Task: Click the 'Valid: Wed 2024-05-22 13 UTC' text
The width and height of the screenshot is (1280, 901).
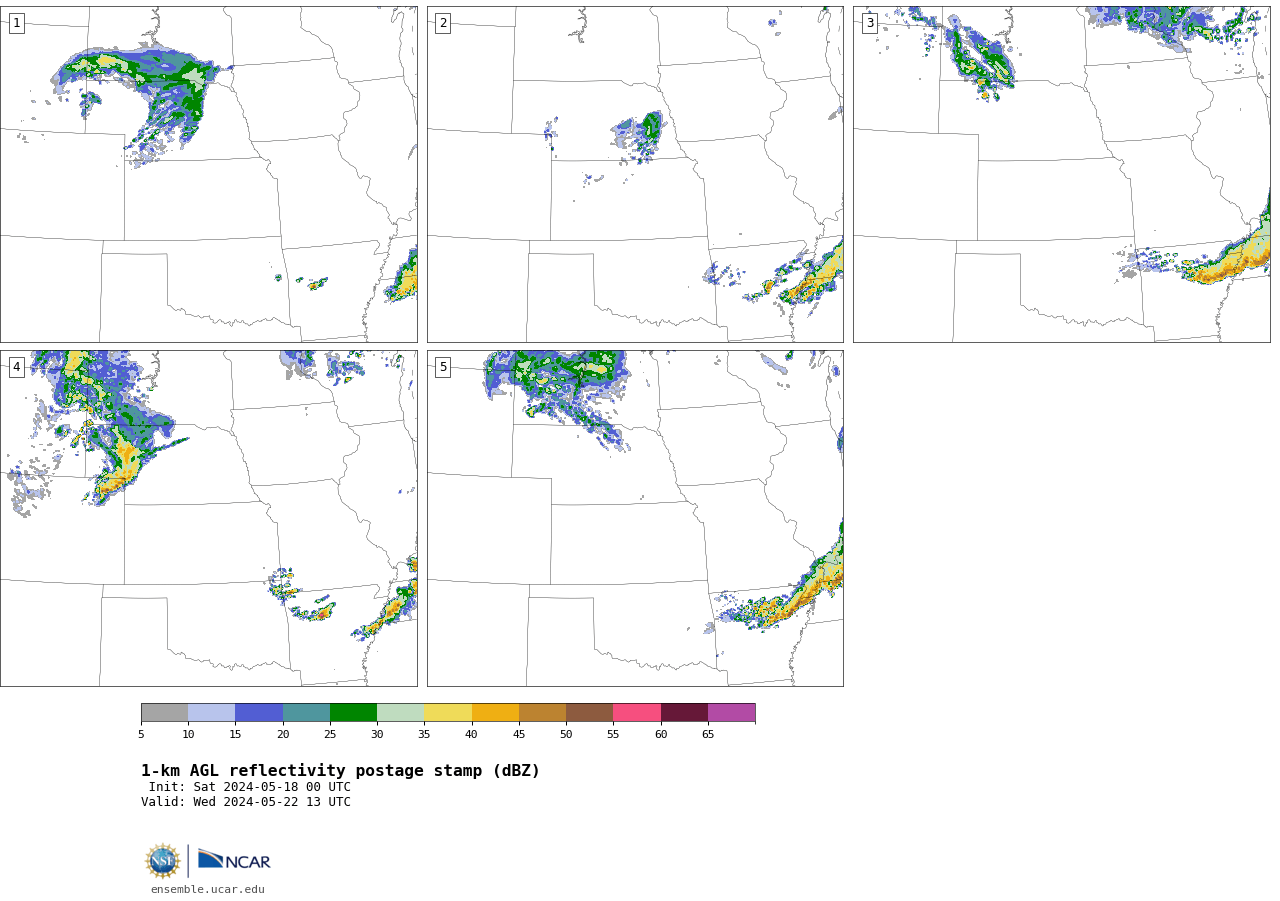Action: (246, 802)
